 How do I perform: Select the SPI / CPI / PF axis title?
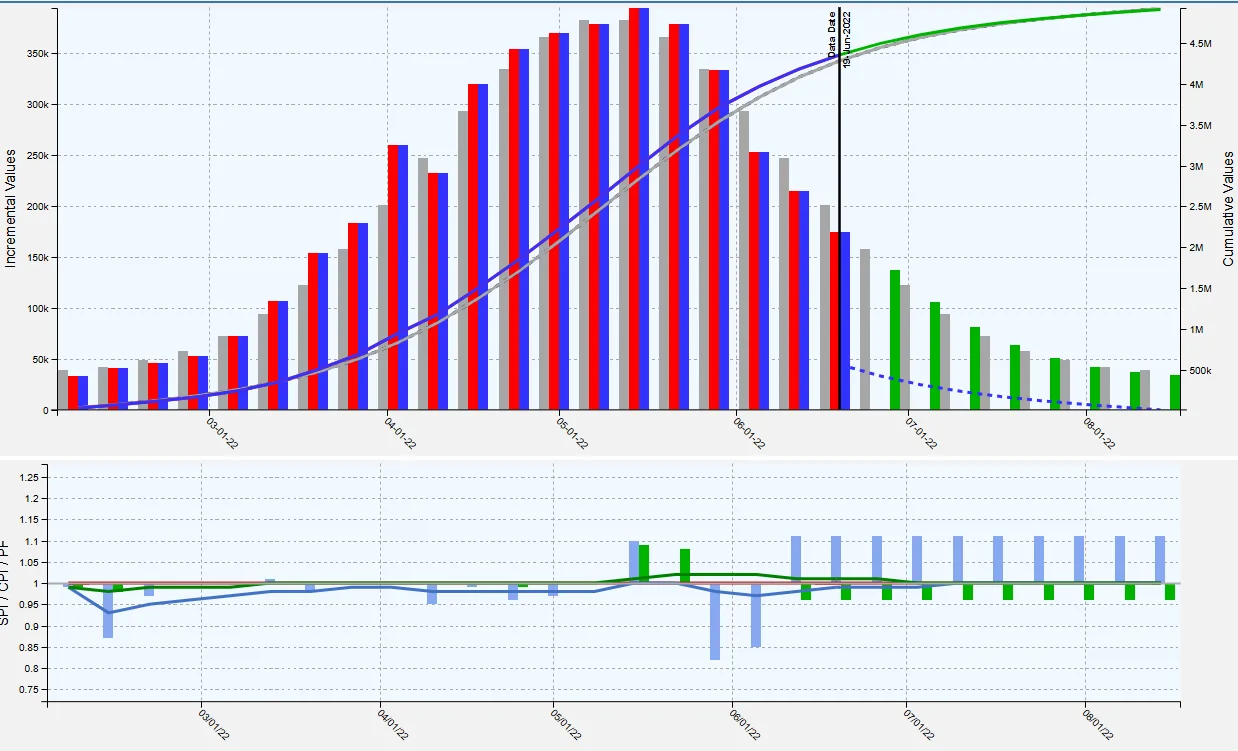(5, 584)
